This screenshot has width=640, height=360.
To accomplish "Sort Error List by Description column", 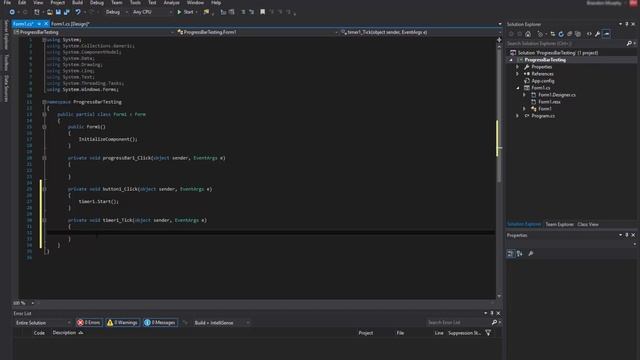I will click(64, 333).
